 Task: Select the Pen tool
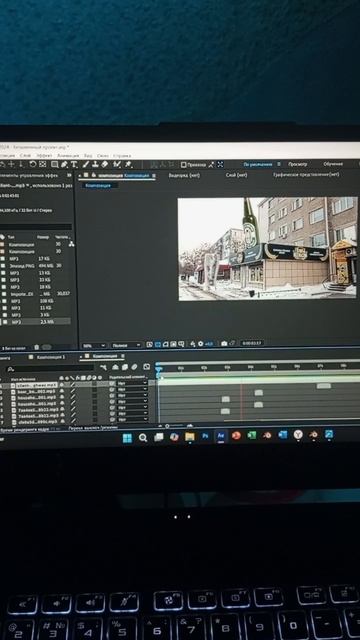pyautogui.click(x=64, y=164)
